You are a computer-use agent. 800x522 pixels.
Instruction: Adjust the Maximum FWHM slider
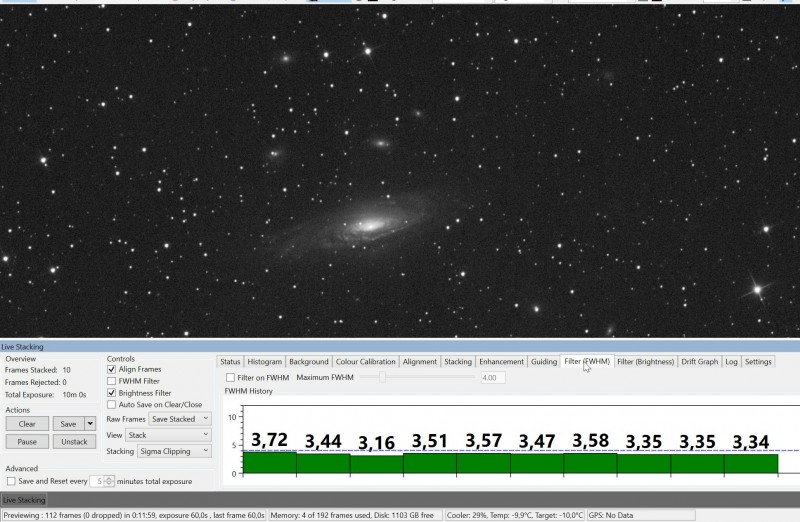point(382,377)
